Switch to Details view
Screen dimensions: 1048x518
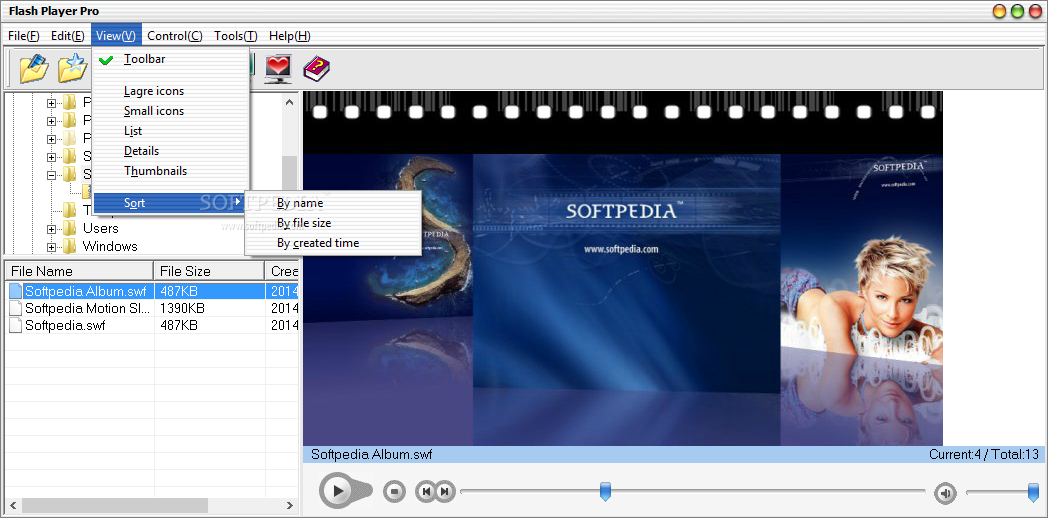(x=170, y=151)
